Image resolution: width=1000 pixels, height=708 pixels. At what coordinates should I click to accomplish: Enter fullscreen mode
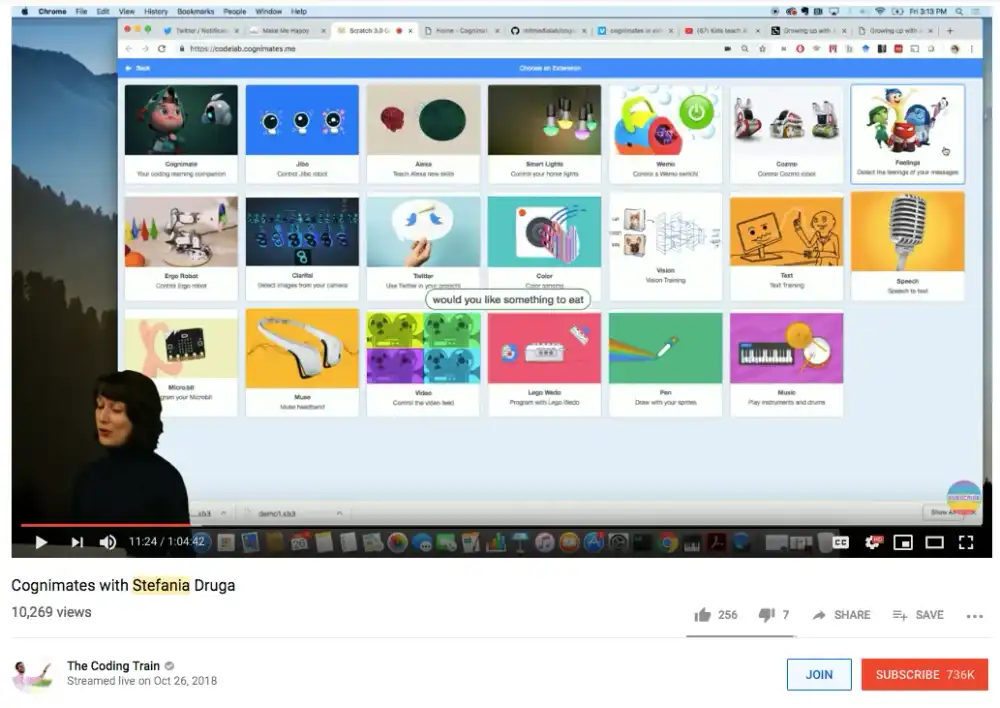pos(966,542)
